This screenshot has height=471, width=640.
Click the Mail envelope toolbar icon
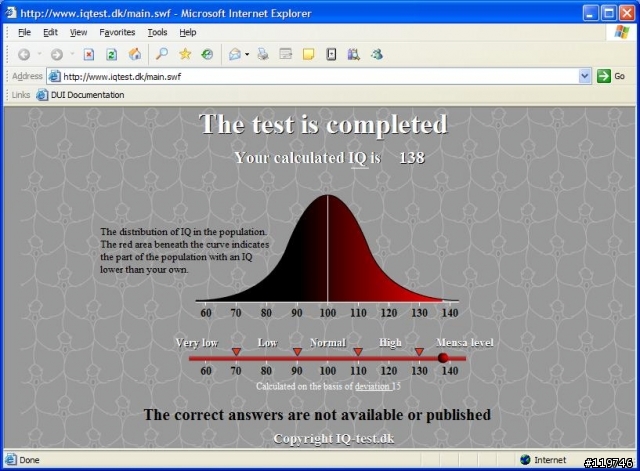tap(235, 54)
